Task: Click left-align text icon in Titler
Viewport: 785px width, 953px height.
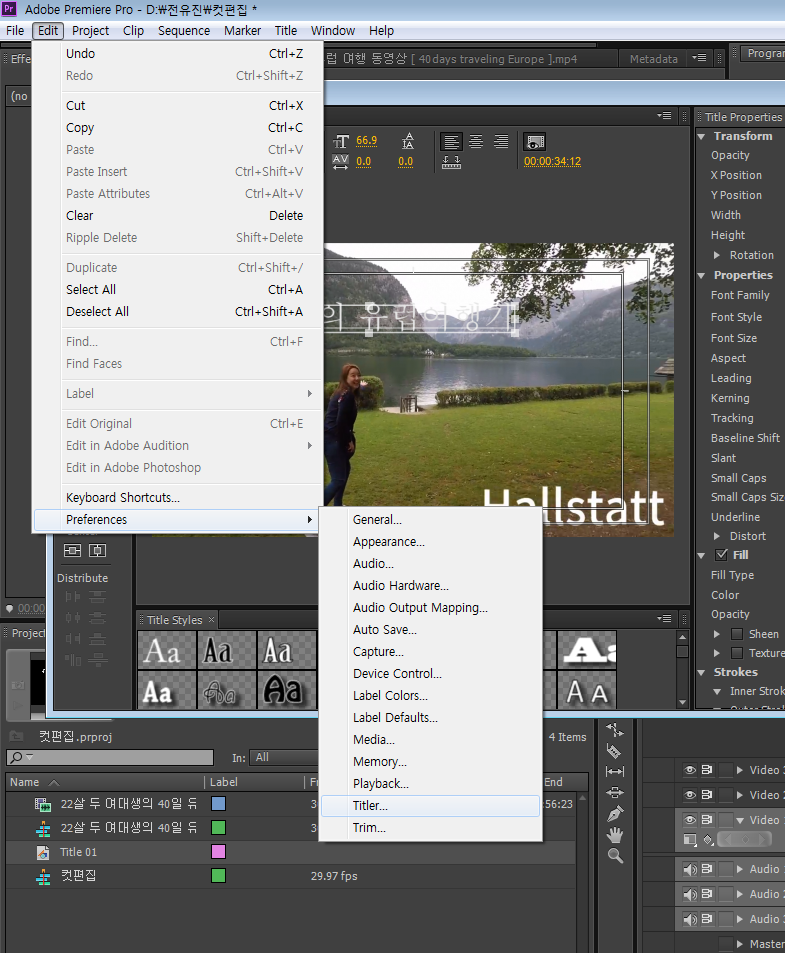Action: [451, 142]
